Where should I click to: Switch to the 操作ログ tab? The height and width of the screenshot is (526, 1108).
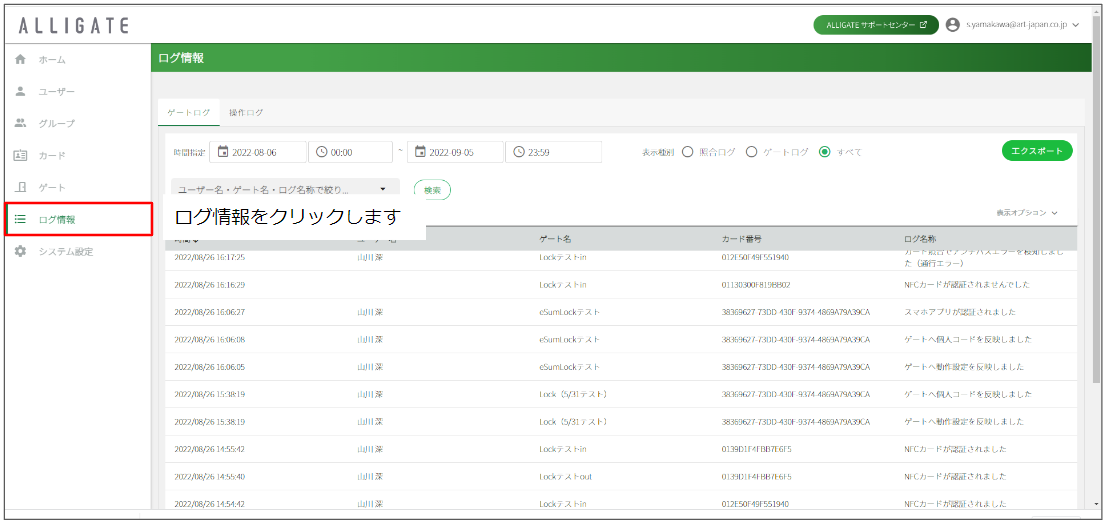click(x=246, y=112)
